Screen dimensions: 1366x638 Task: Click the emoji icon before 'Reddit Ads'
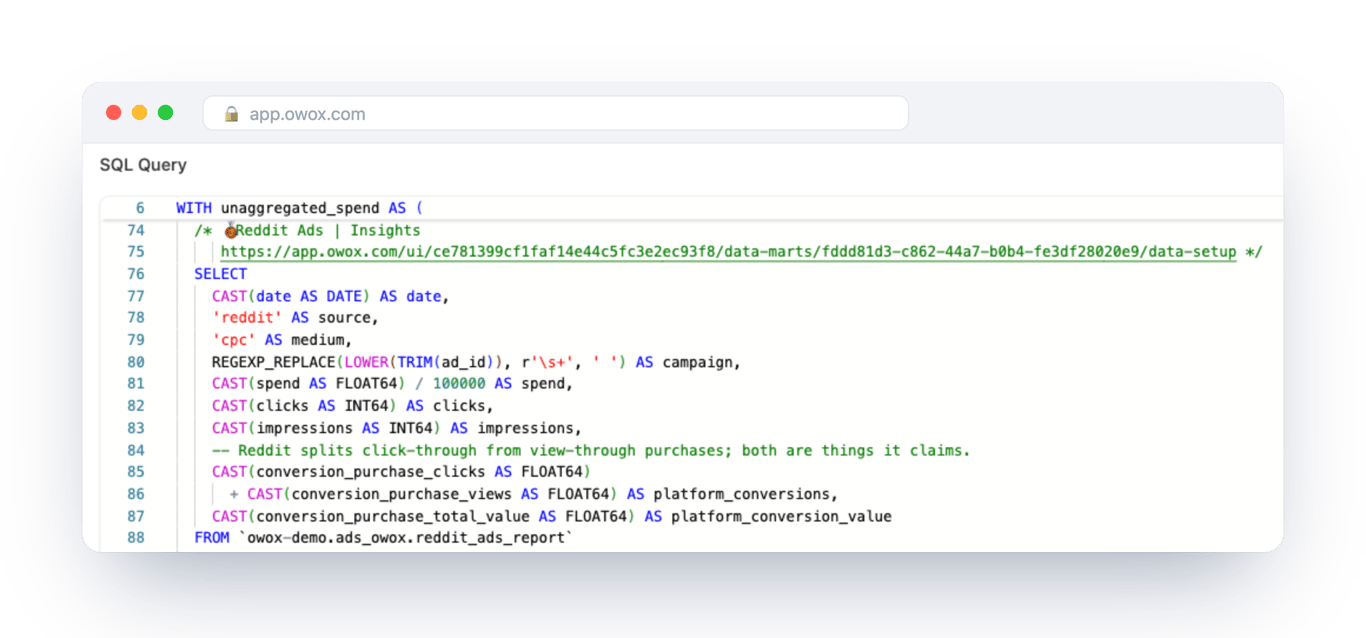[x=230, y=230]
